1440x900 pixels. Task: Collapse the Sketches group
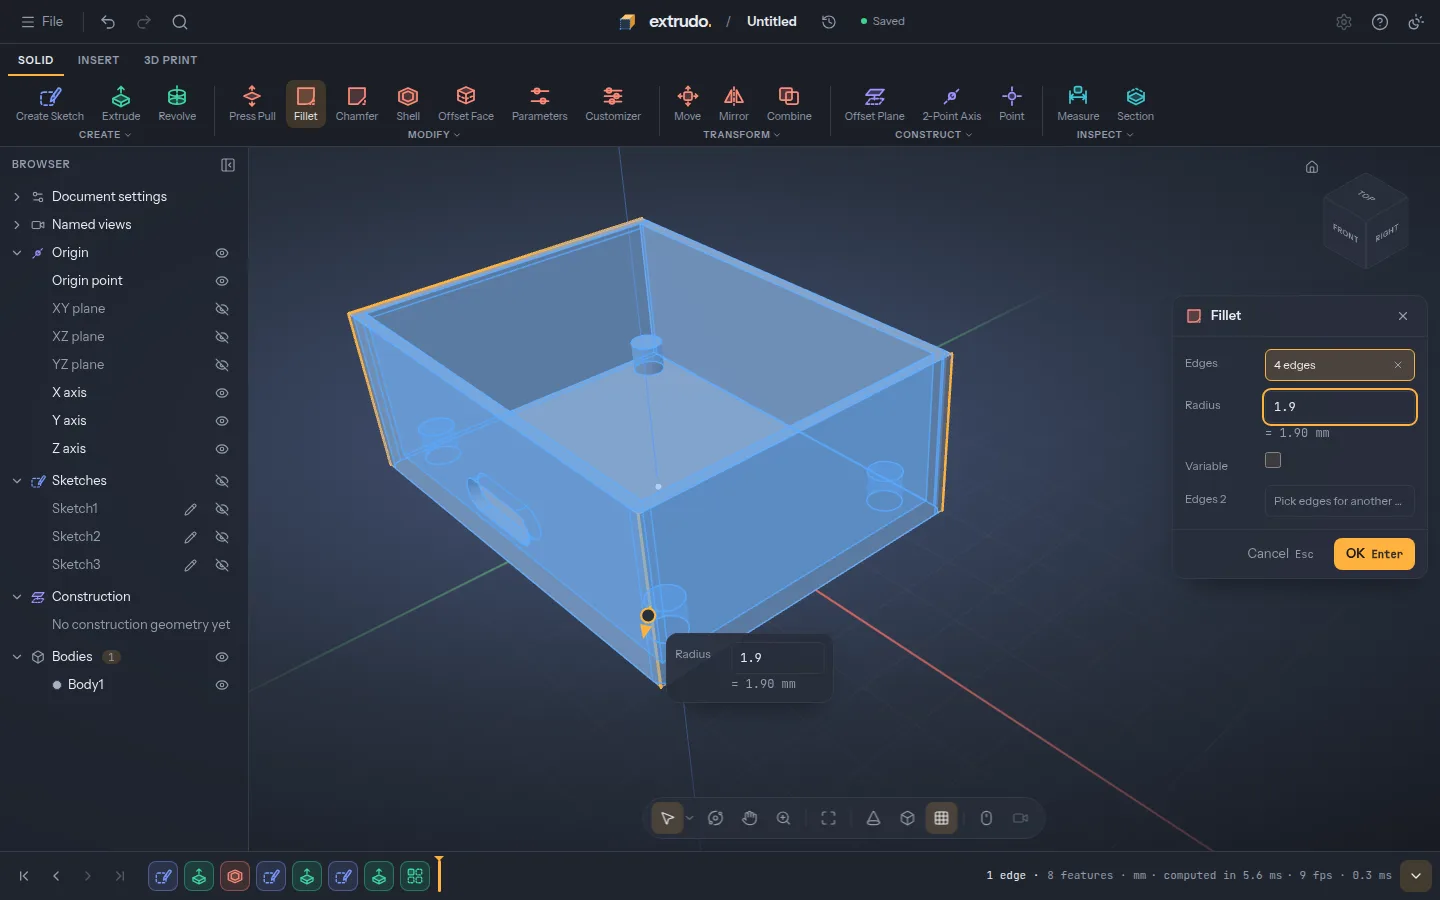pyautogui.click(x=16, y=481)
